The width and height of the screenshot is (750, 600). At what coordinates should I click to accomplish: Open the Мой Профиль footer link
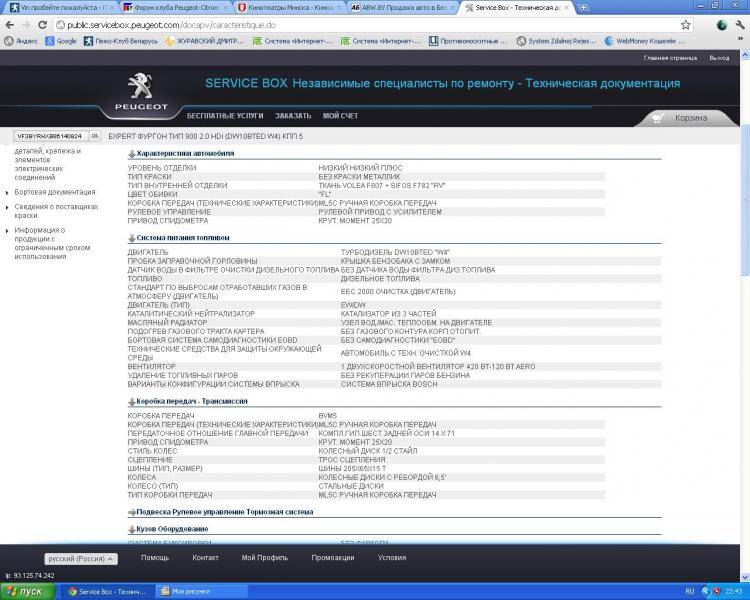click(265, 558)
